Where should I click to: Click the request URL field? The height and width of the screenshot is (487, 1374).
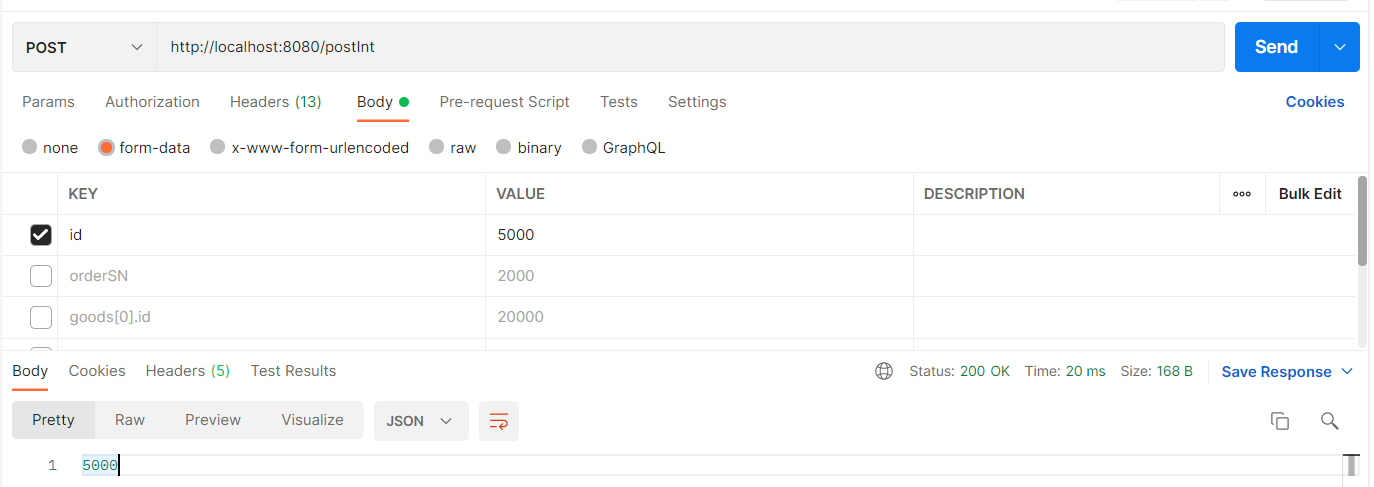(x=690, y=47)
